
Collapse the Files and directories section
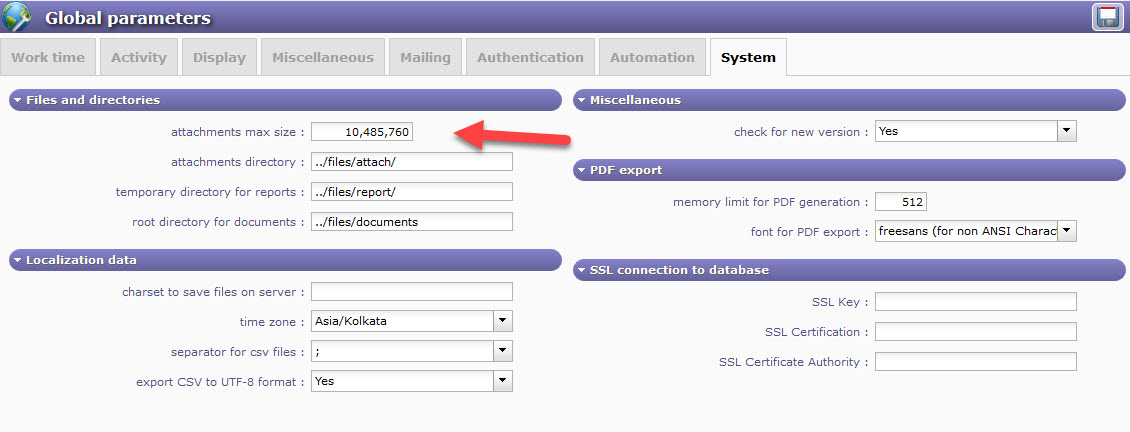[18, 100]
